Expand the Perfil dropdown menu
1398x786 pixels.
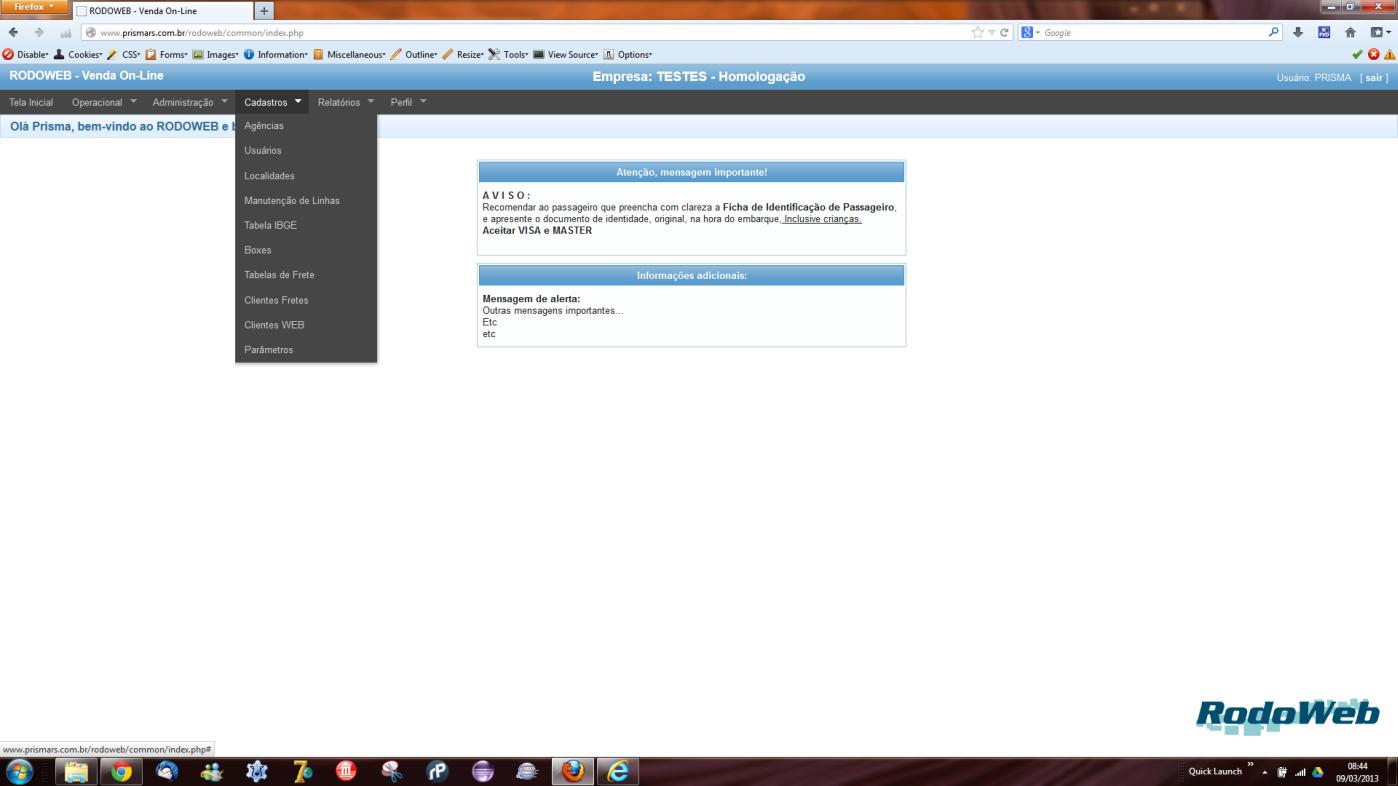coord(408,102)
